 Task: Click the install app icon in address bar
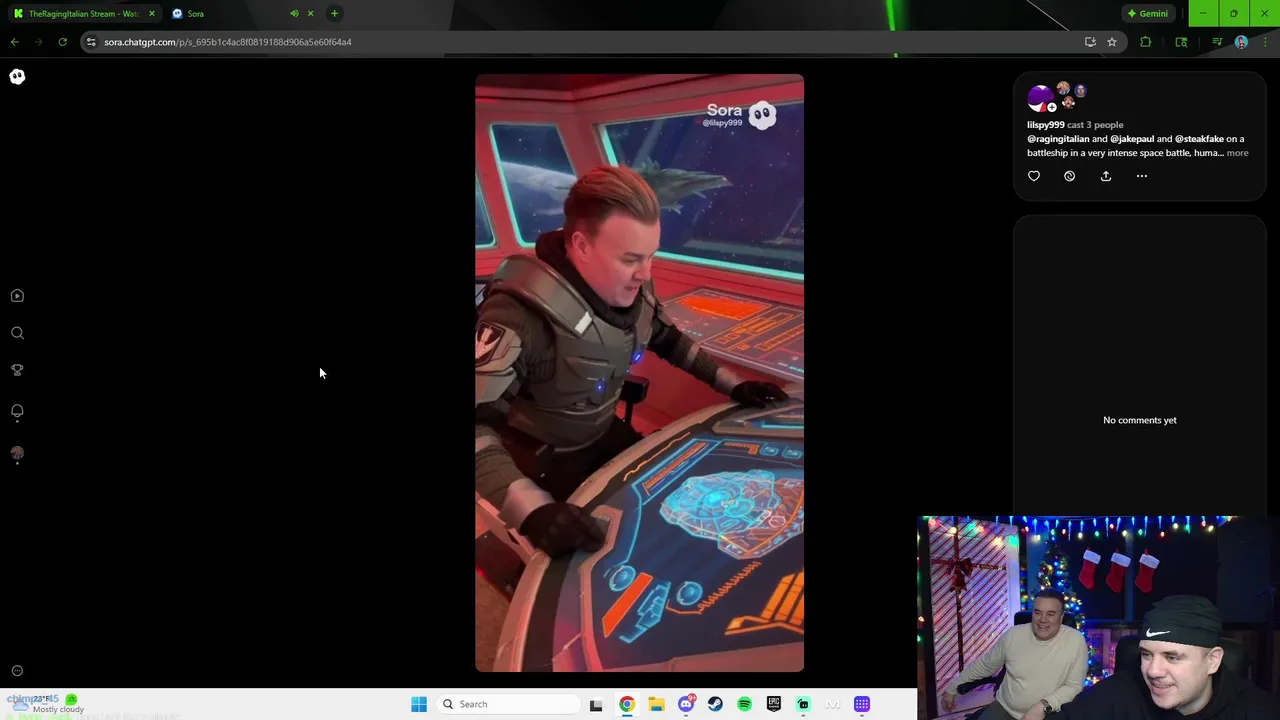click(x=1090, y=42)
